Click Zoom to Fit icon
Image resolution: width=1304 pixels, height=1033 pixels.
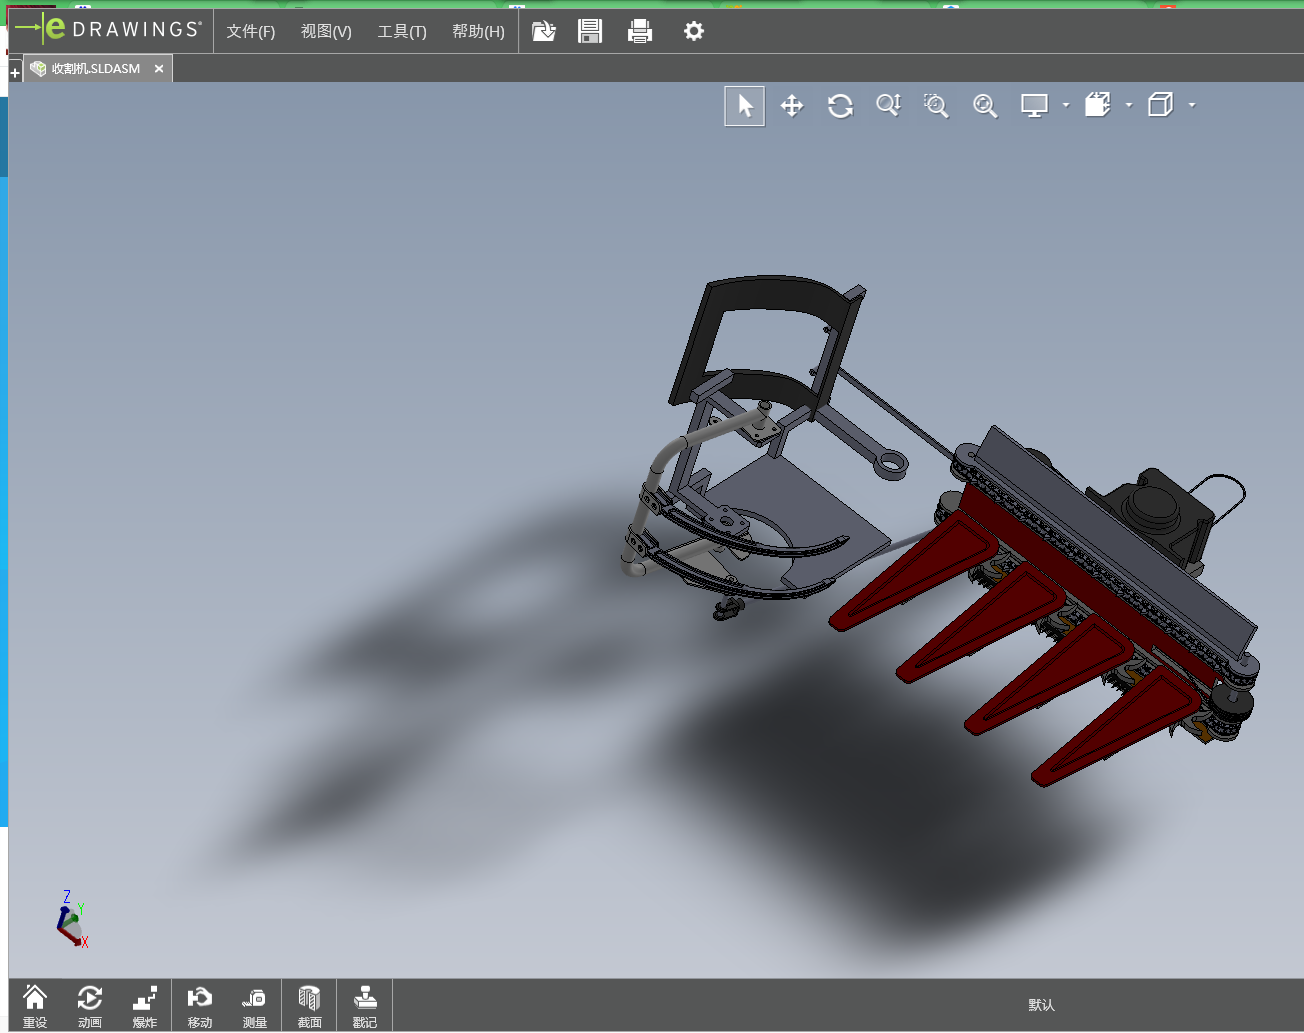(x=985, y=106)
